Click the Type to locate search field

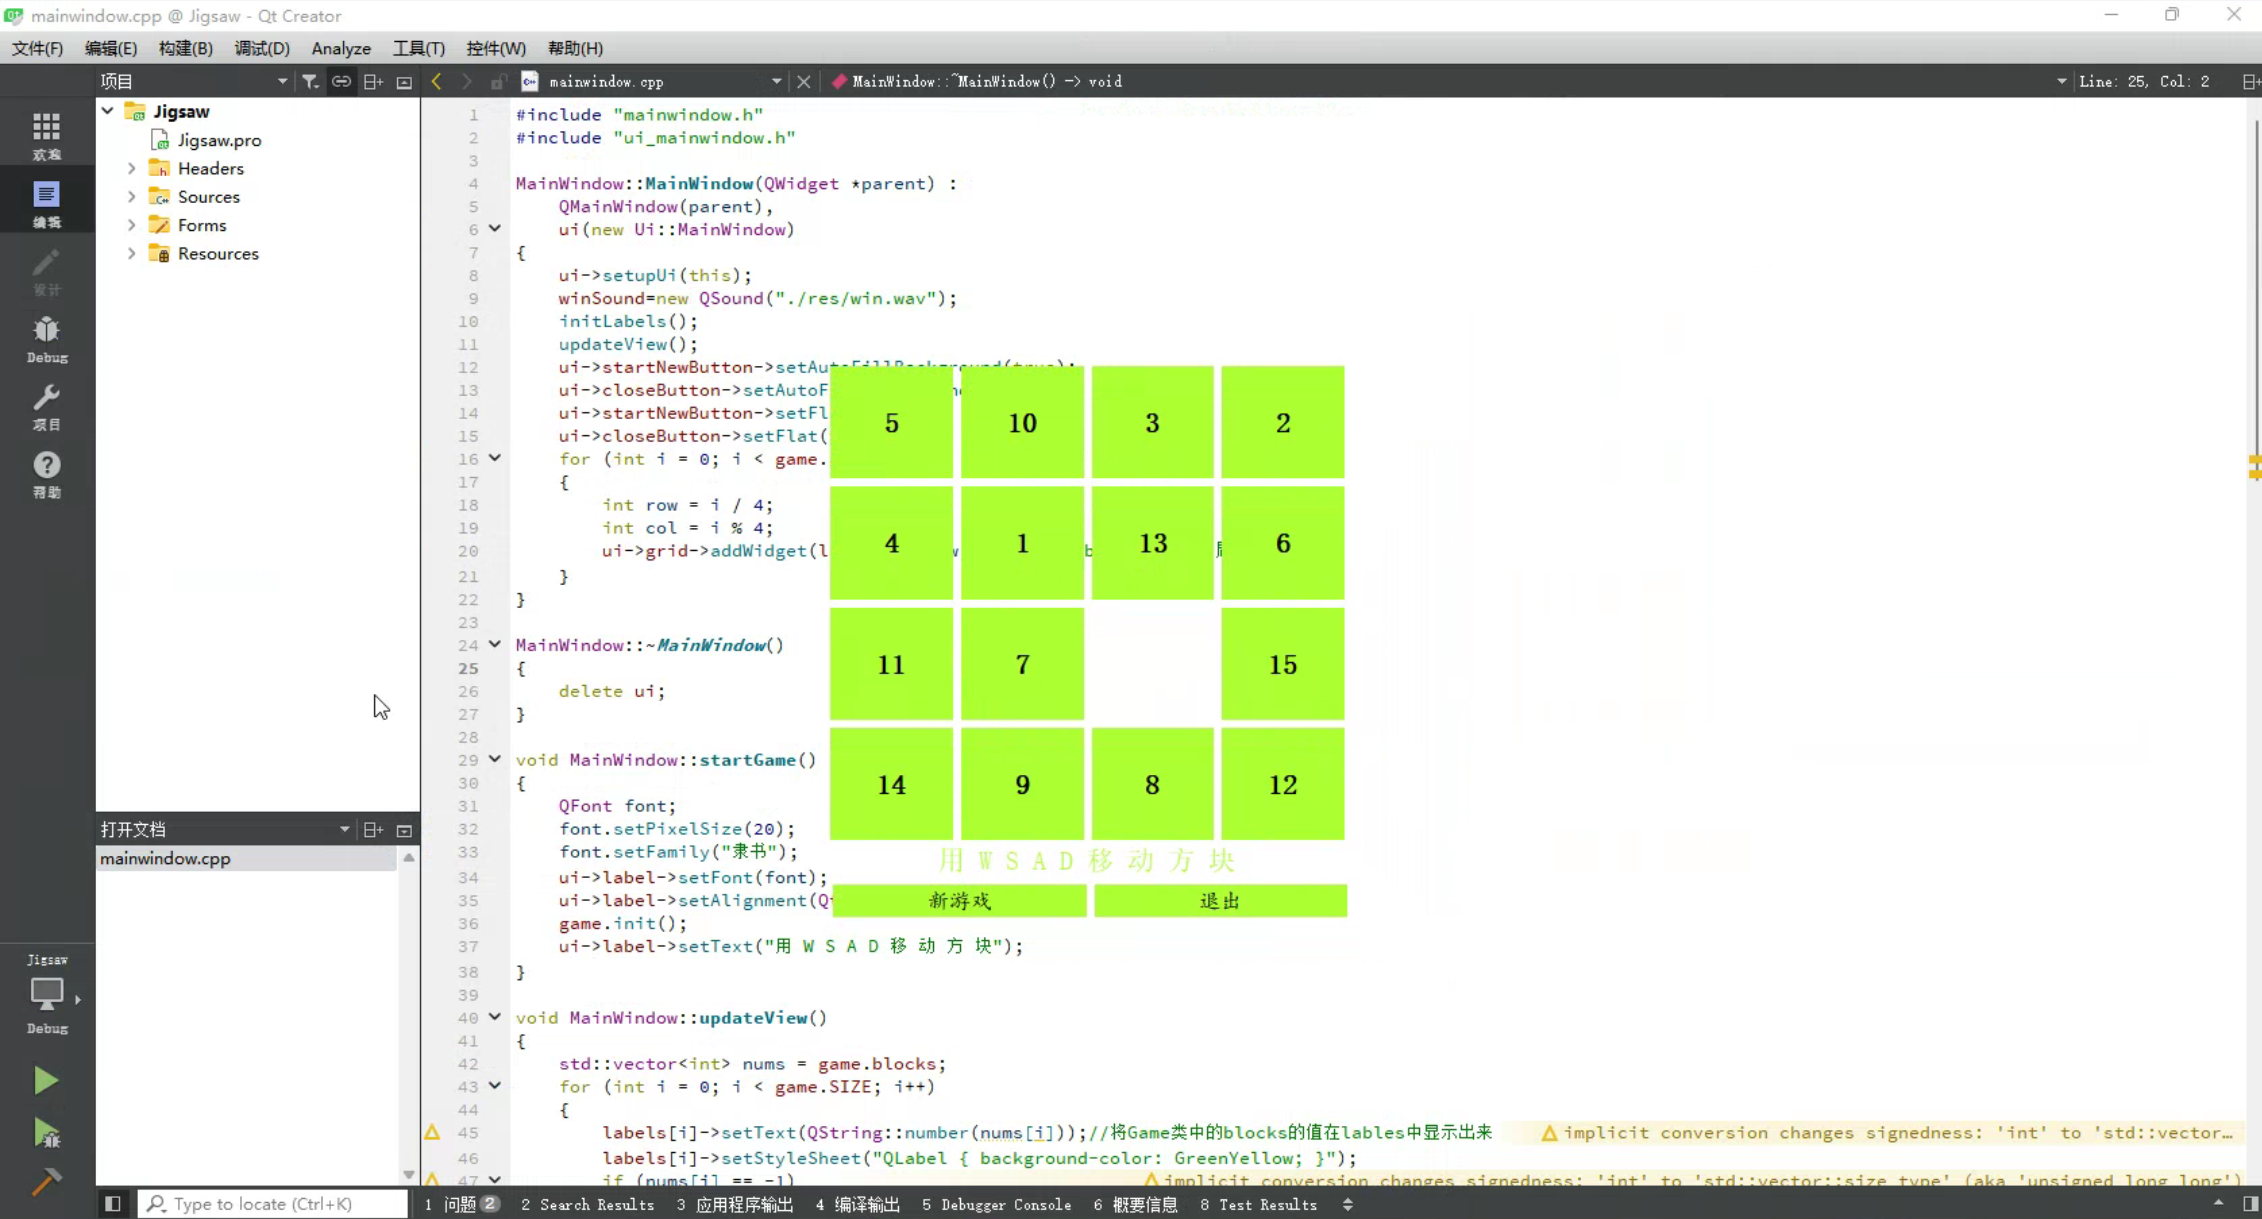[x=274, y=1204]
